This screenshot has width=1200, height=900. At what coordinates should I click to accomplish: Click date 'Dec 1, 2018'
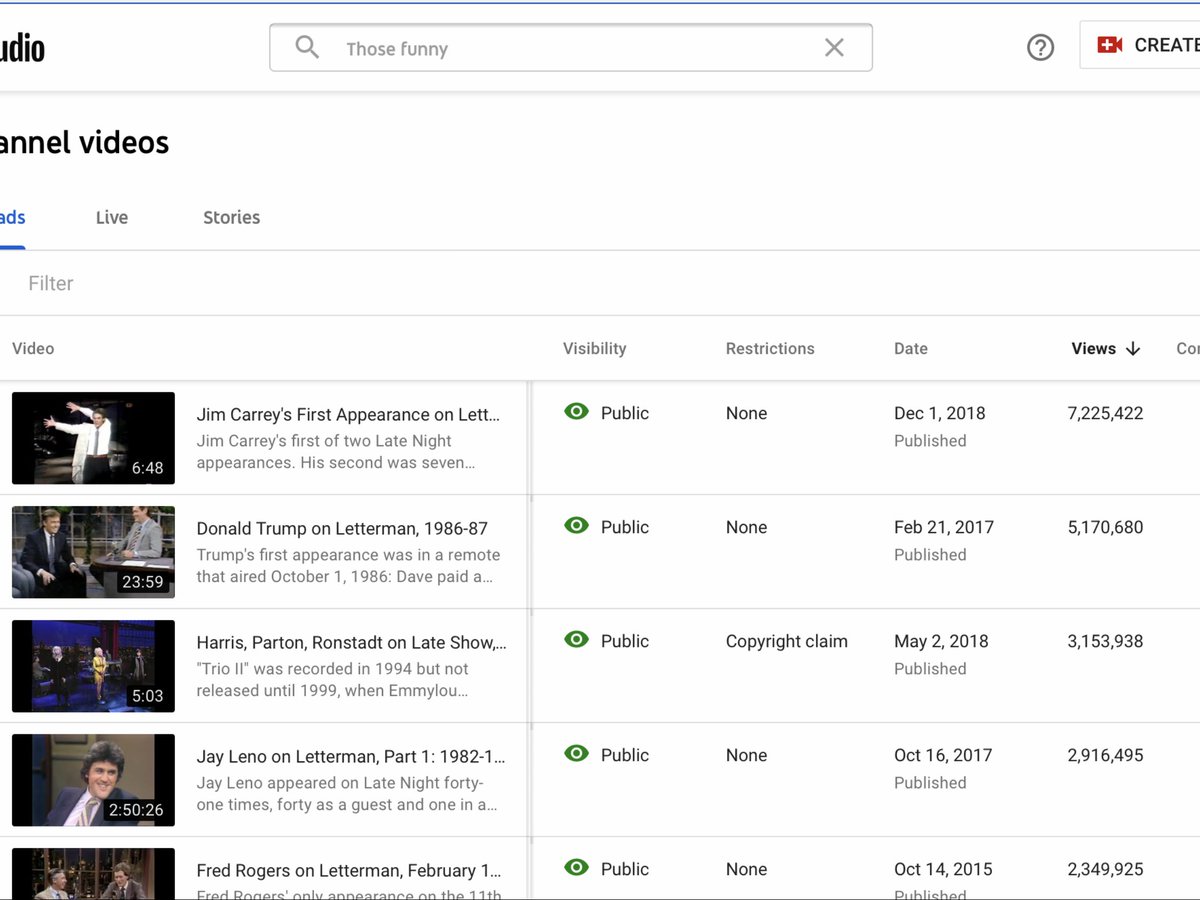940,413
